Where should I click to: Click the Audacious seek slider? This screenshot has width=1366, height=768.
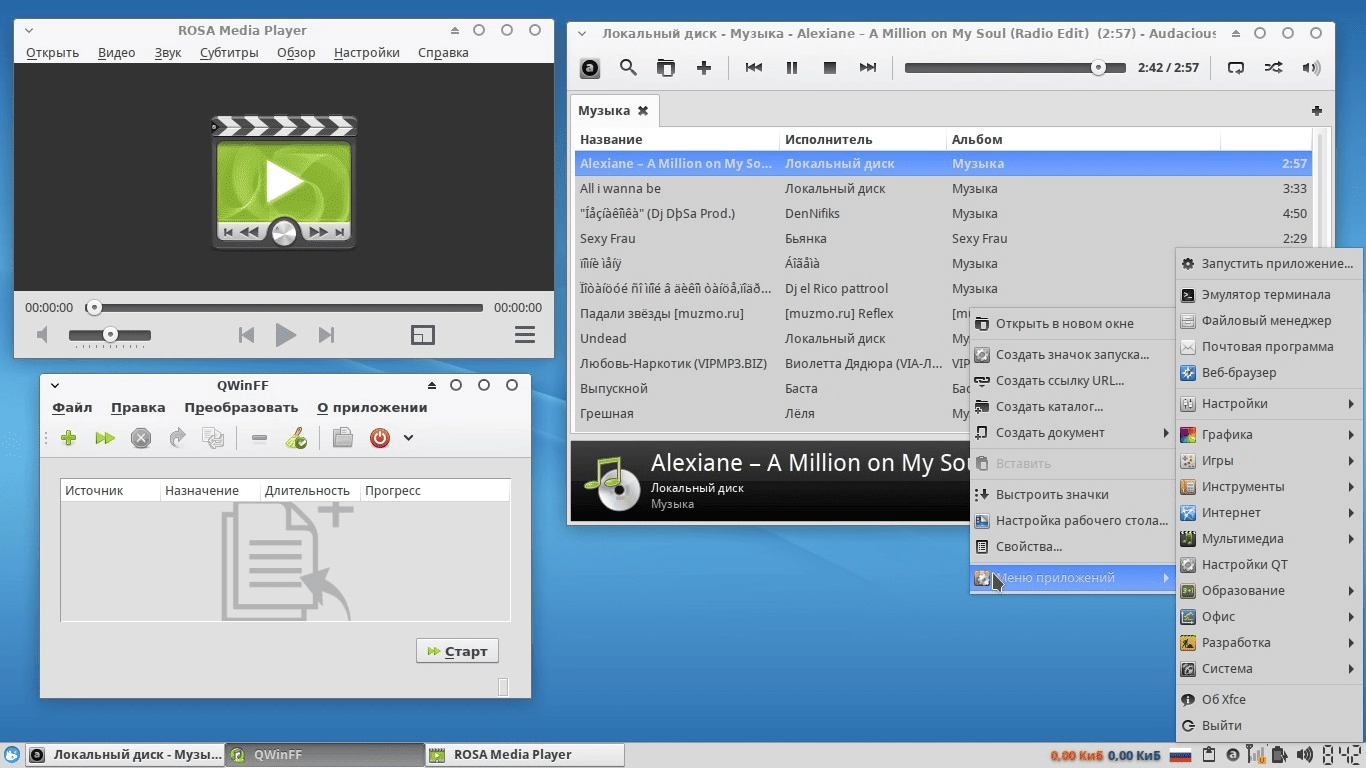click(x=1015, y=68)
